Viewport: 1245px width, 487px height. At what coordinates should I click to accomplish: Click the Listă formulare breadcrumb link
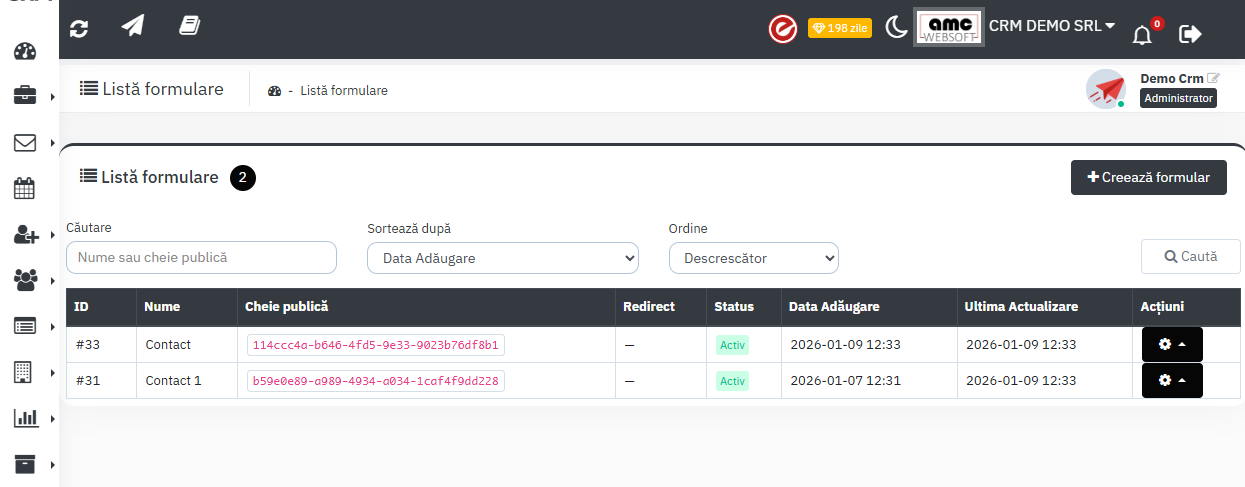pos(343,90)
